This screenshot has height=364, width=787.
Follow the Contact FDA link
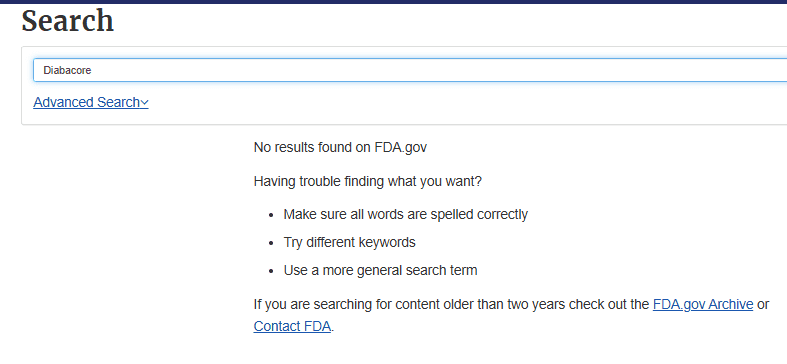(292, 326)
